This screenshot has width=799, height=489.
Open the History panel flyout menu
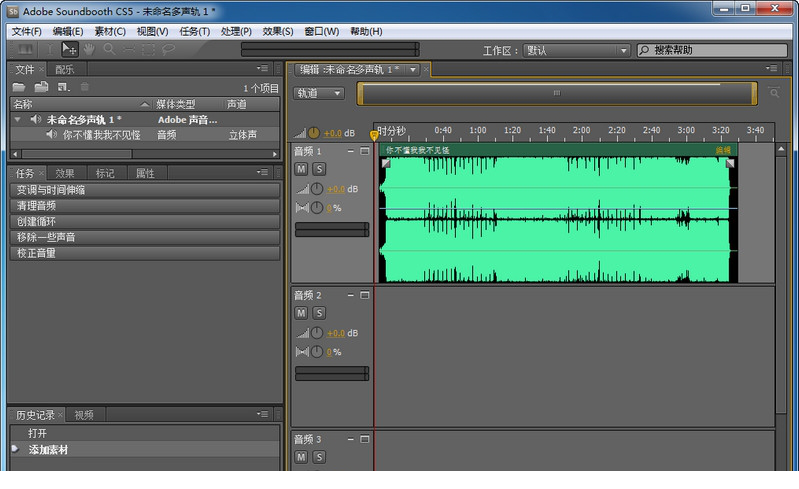[x=262, y=414]
